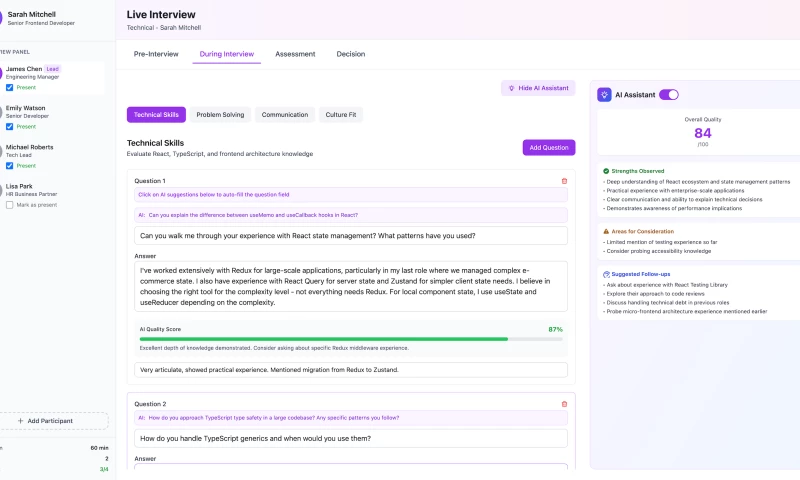Click the Overall Quality score 84
The height and width of the screenshot is (480, 800).
pyautogui.click(x=703, y=133)
